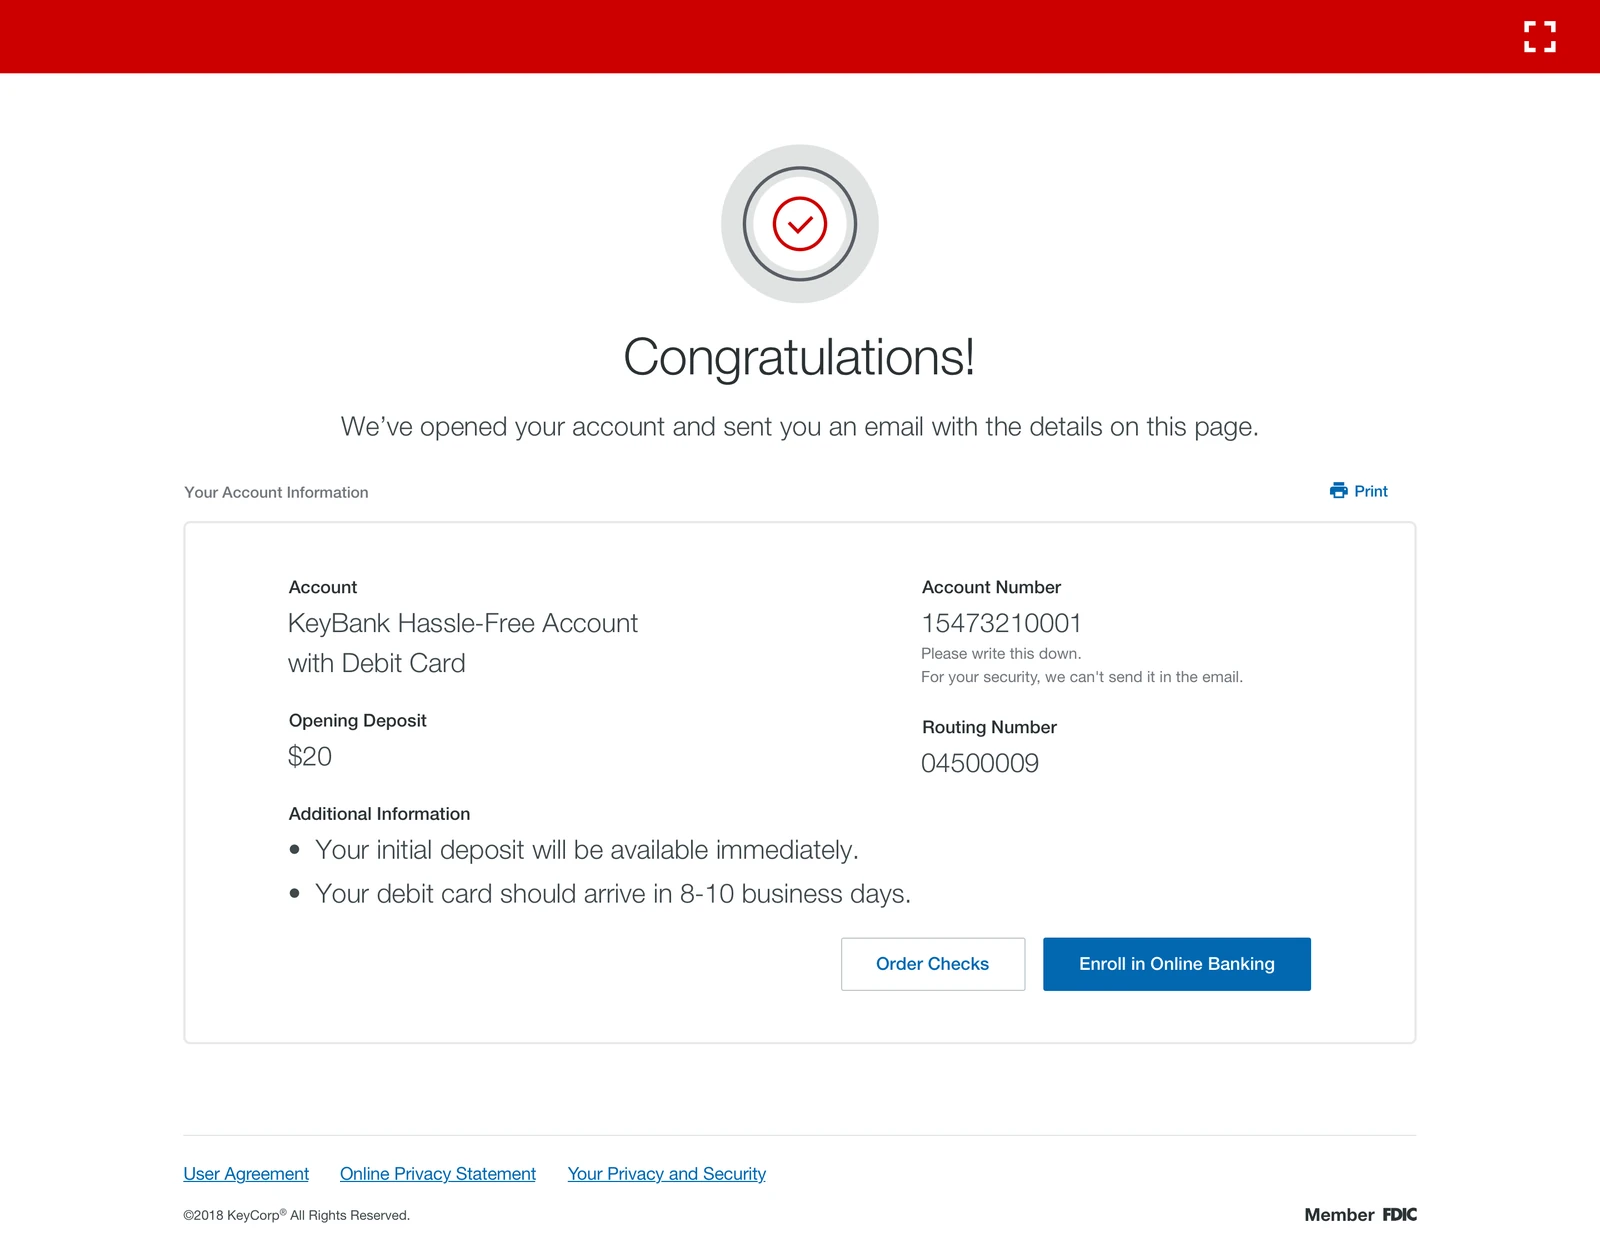
Task: Open the Online Privacy Statement link
Action: [438, 1174]
